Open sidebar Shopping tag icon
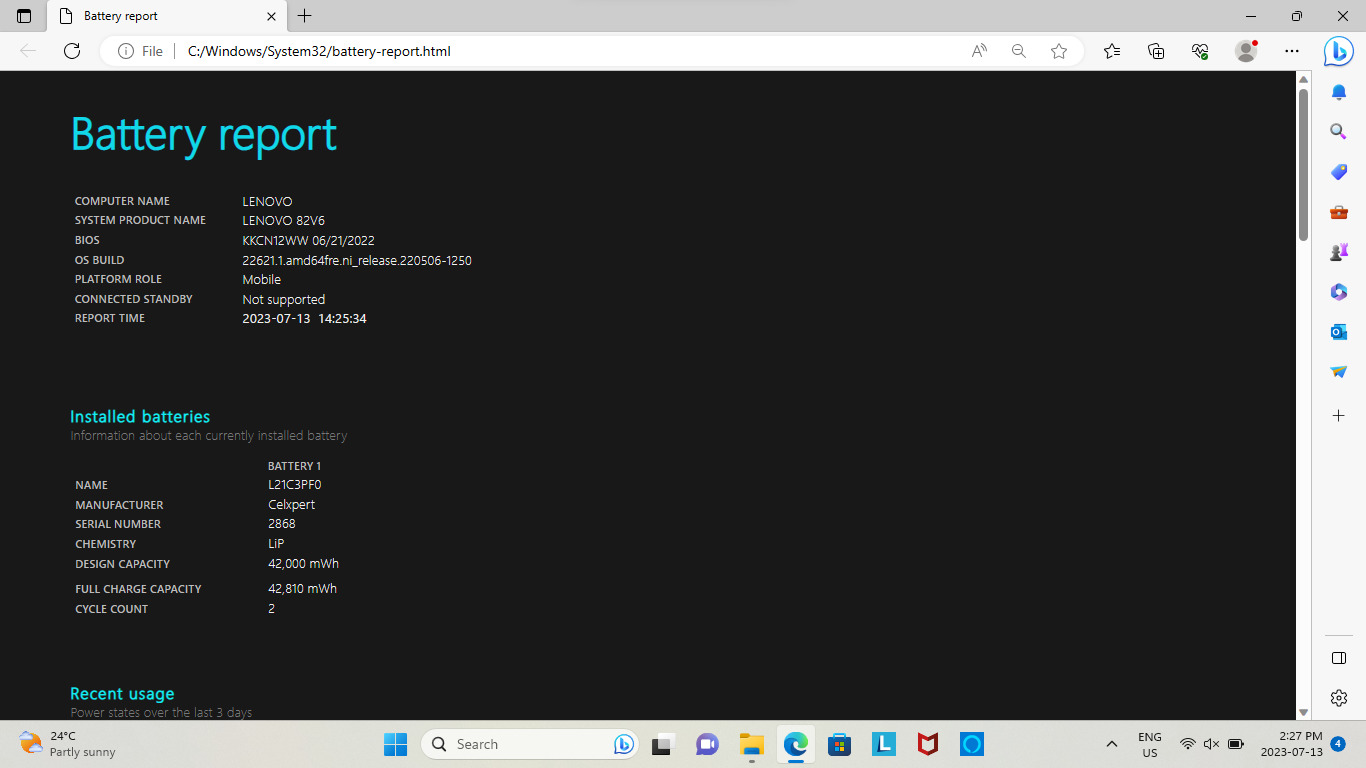1366x768 pixels. click(1339, 172)
